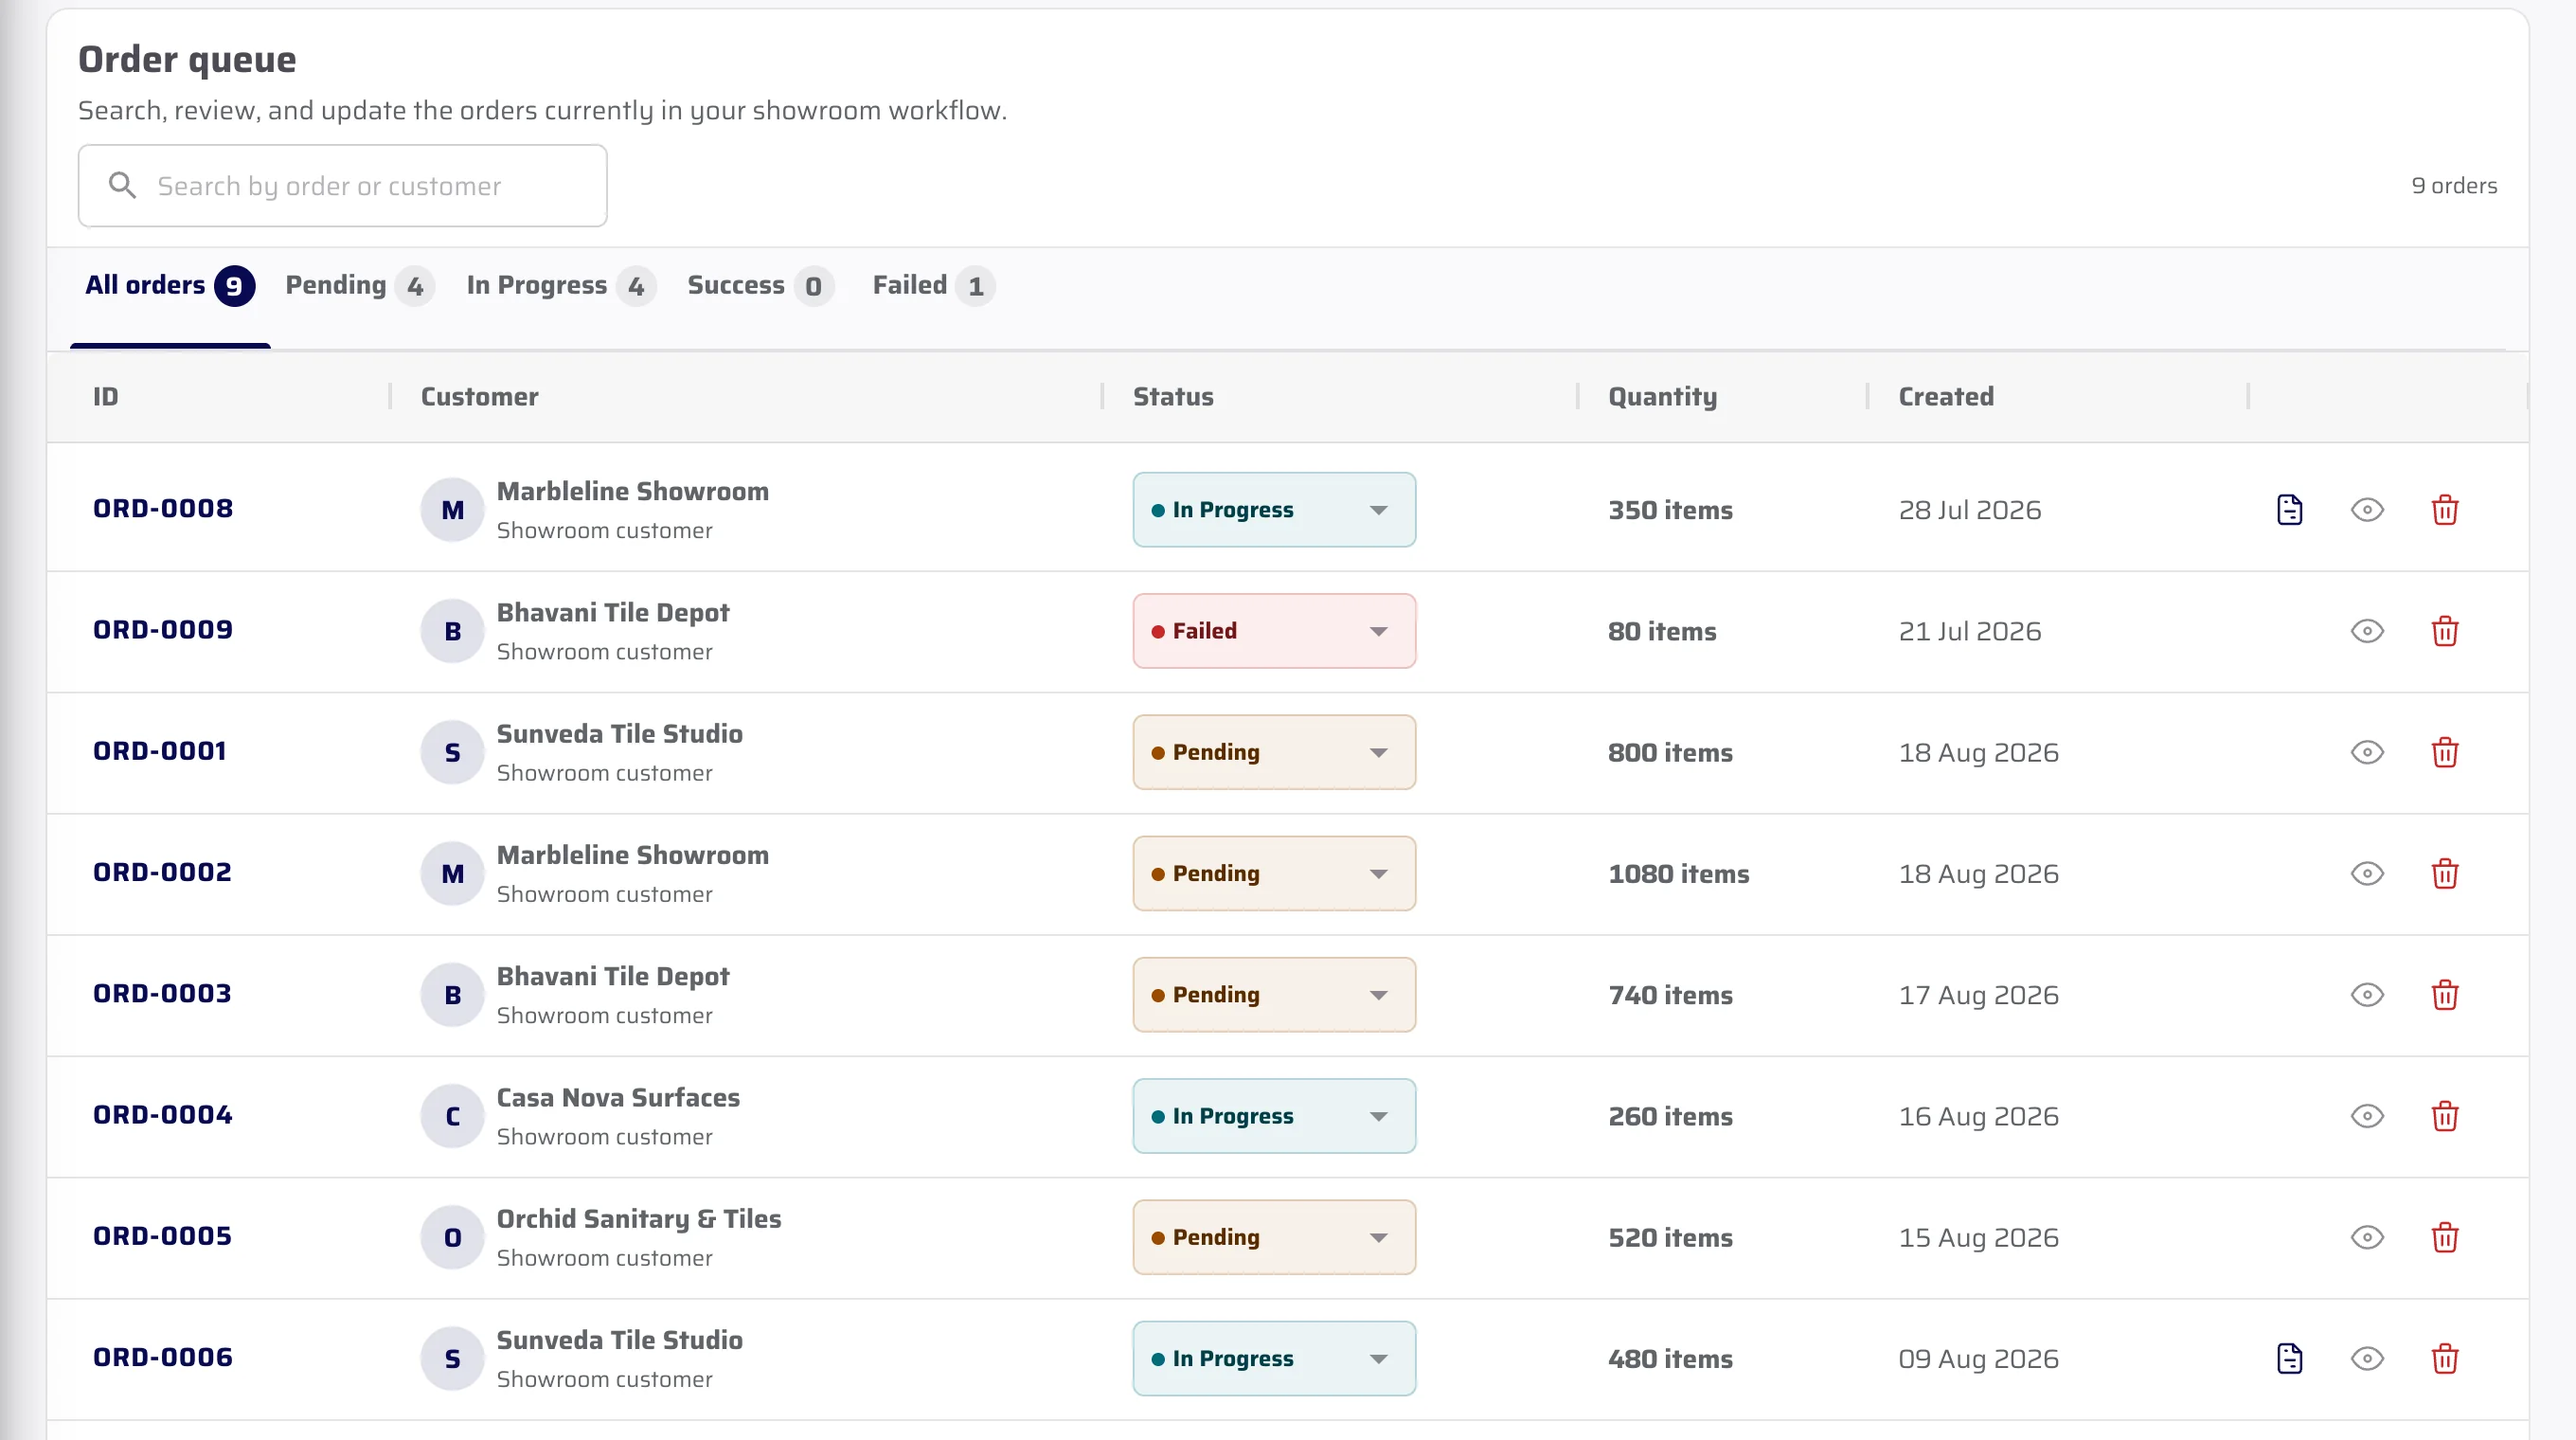The image size is (2576, 1440).
Task: Delete order ORD-0004 with trash icon
Action: [2445, 1116]
